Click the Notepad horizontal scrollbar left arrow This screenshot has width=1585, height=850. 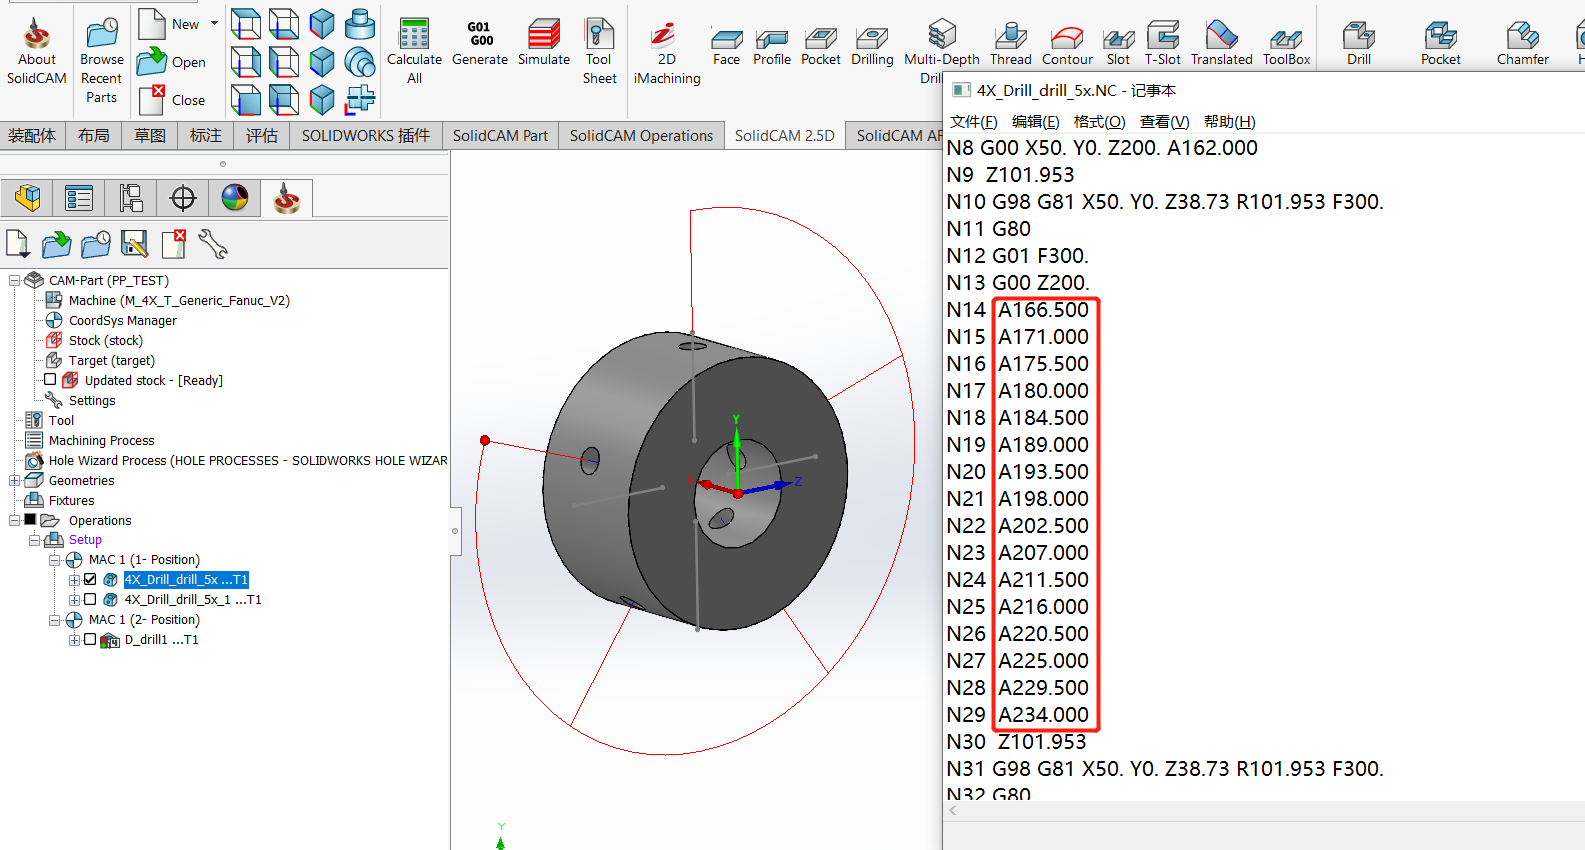coord(953,811)
